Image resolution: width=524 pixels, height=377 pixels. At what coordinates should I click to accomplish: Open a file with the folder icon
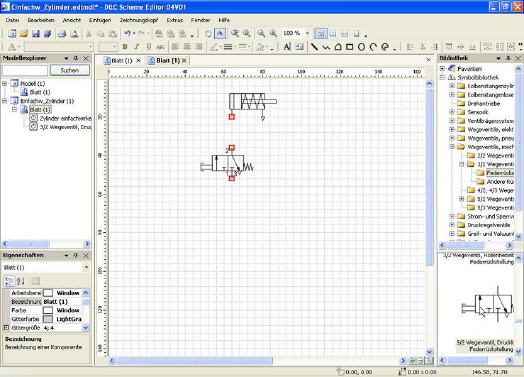pyautogui.click(x=24, y=33)
